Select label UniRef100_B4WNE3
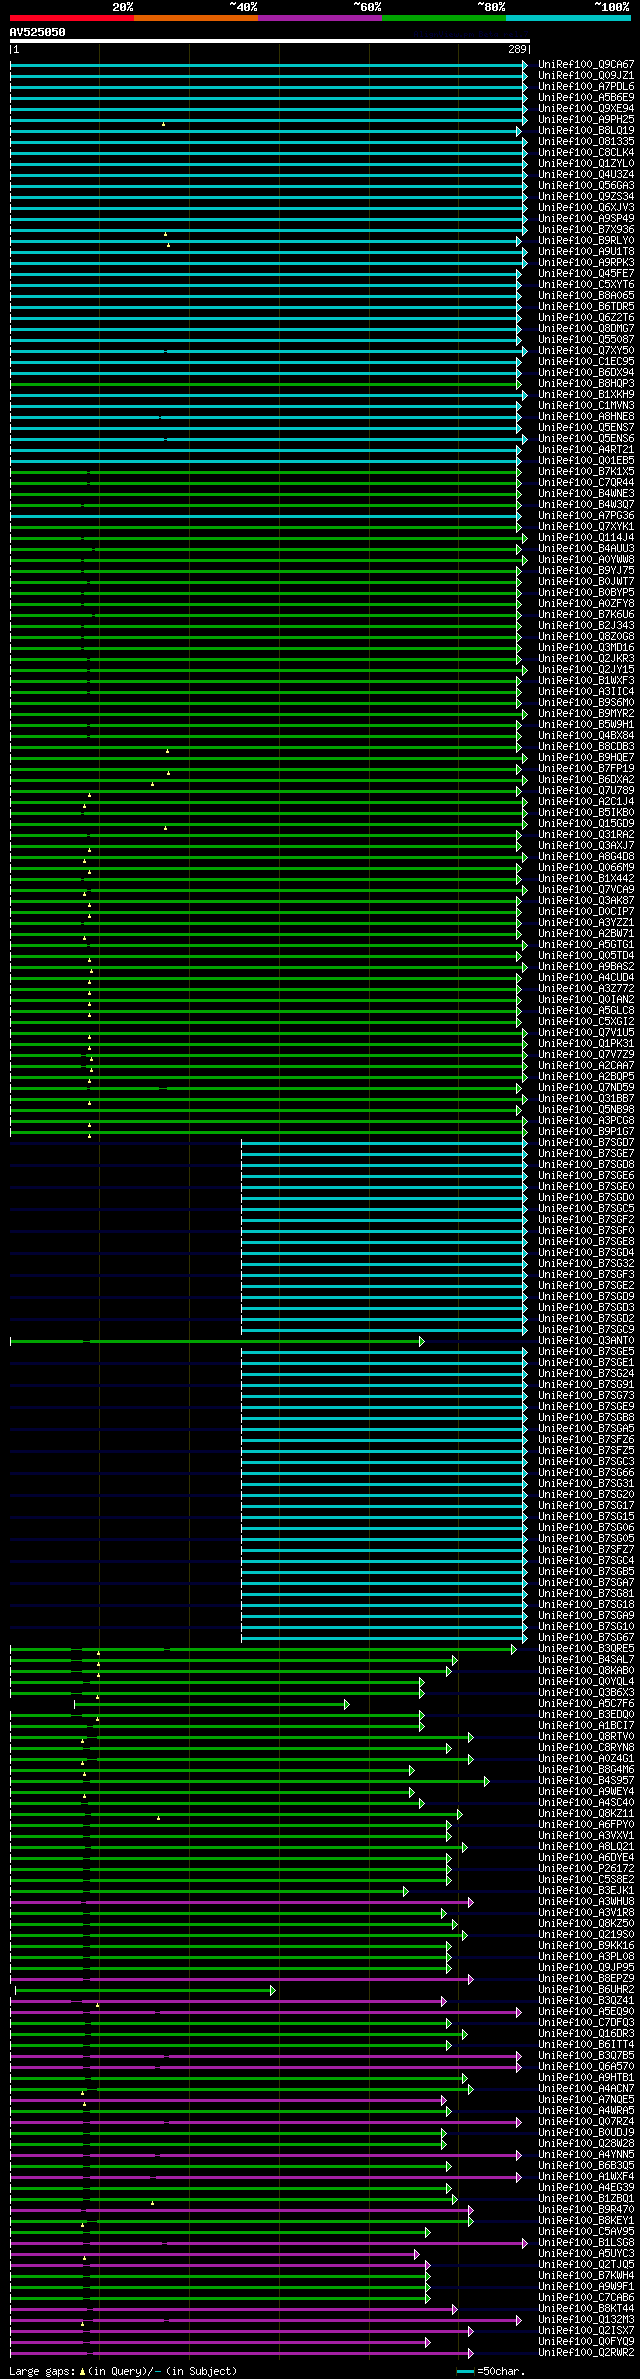The width and height of the screenshot is (640, 2379). pos(586,494)
